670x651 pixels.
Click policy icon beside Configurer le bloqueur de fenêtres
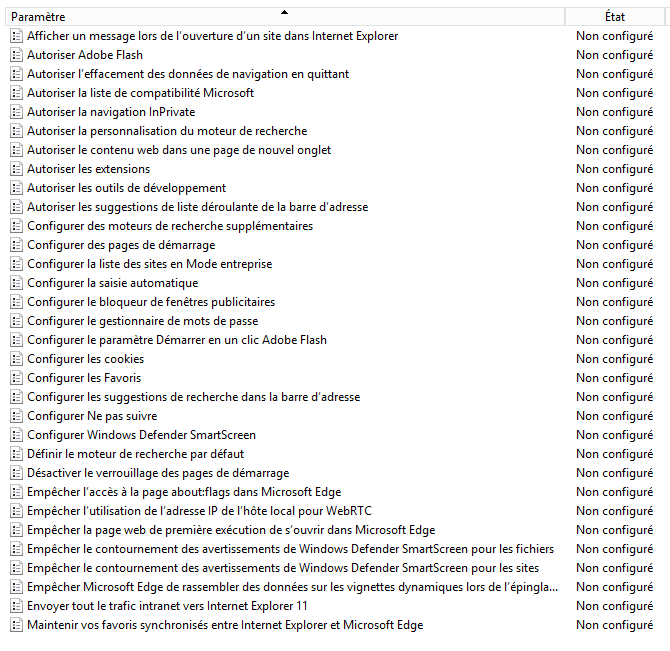(16, 302)
